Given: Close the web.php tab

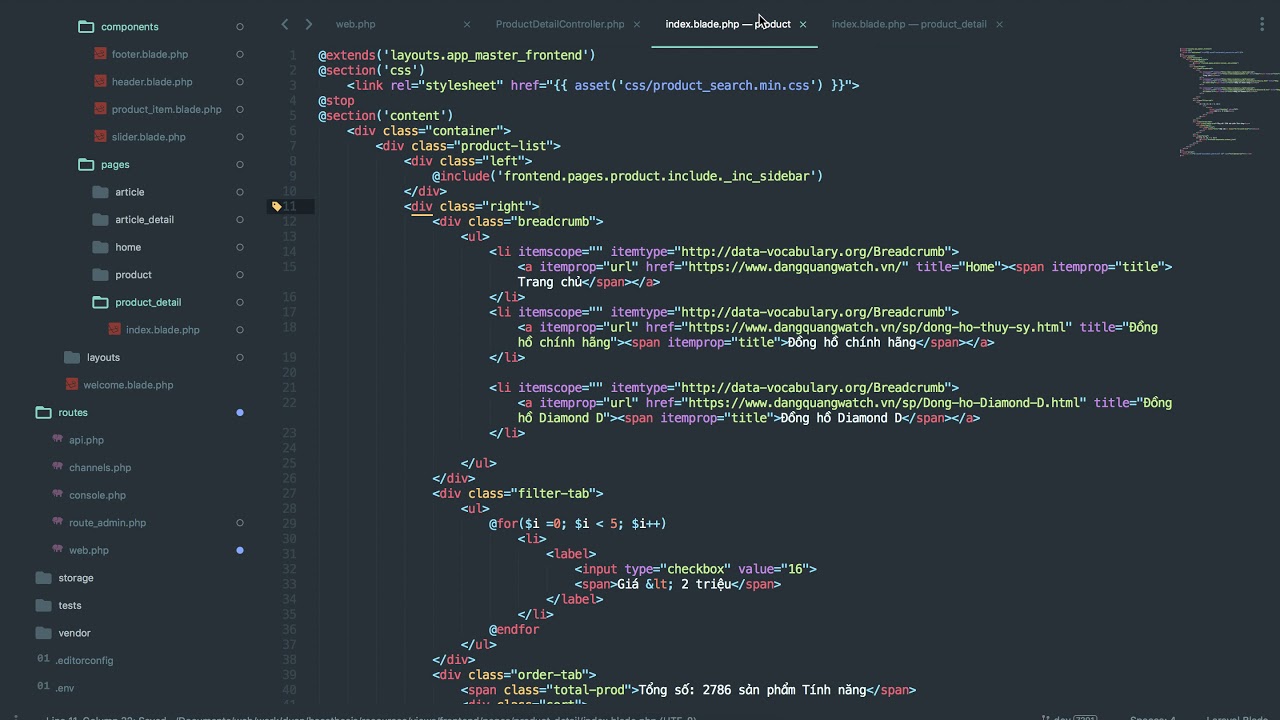Looking at the screenshot, I should tap(467, 24).
